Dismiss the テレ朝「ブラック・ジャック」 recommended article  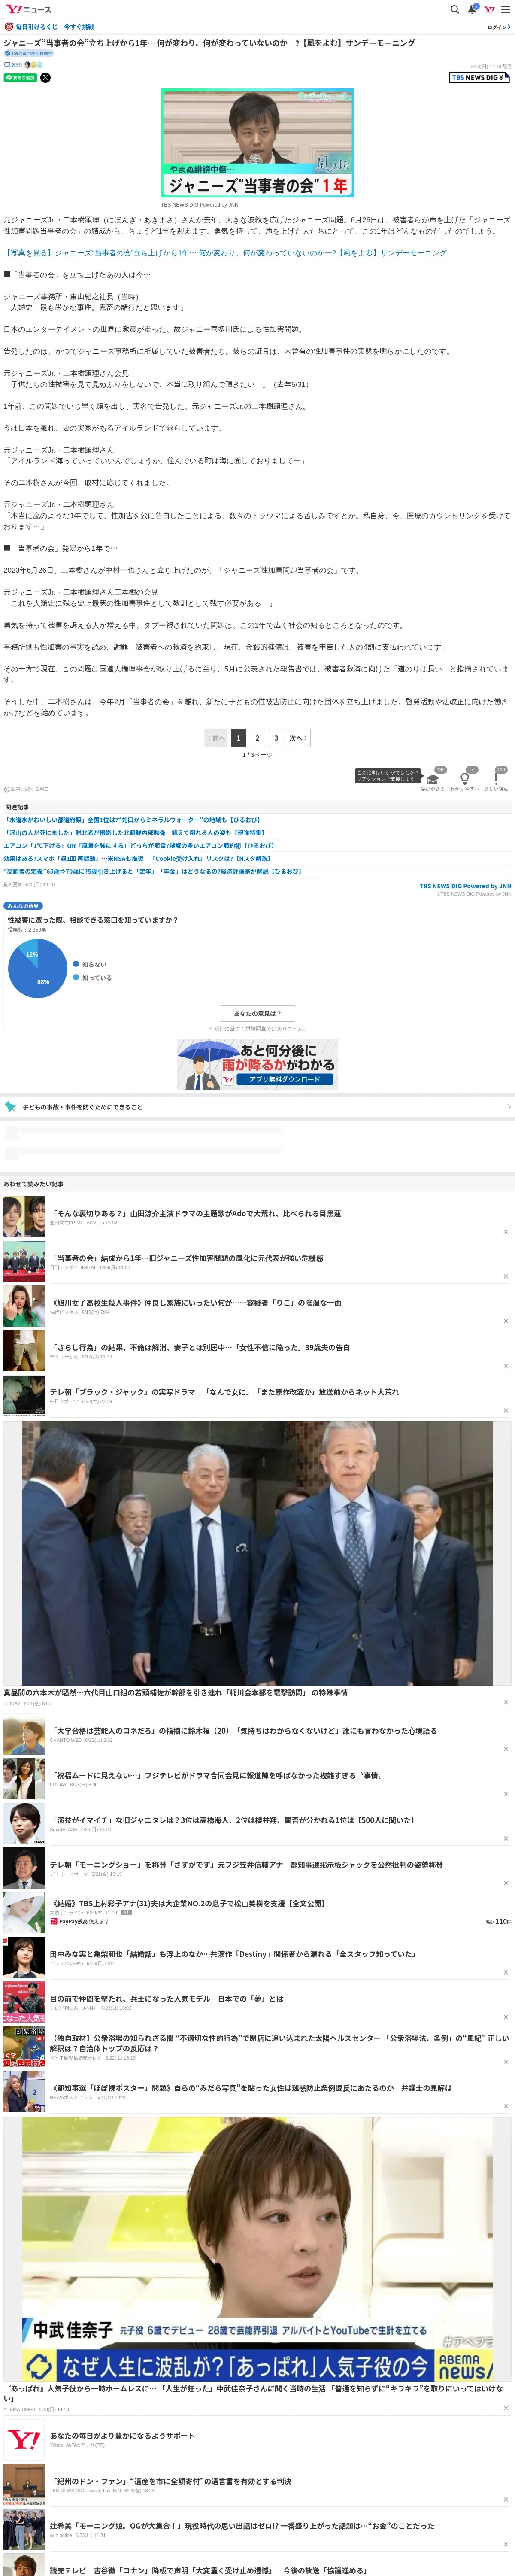[x=505, y=1410]
